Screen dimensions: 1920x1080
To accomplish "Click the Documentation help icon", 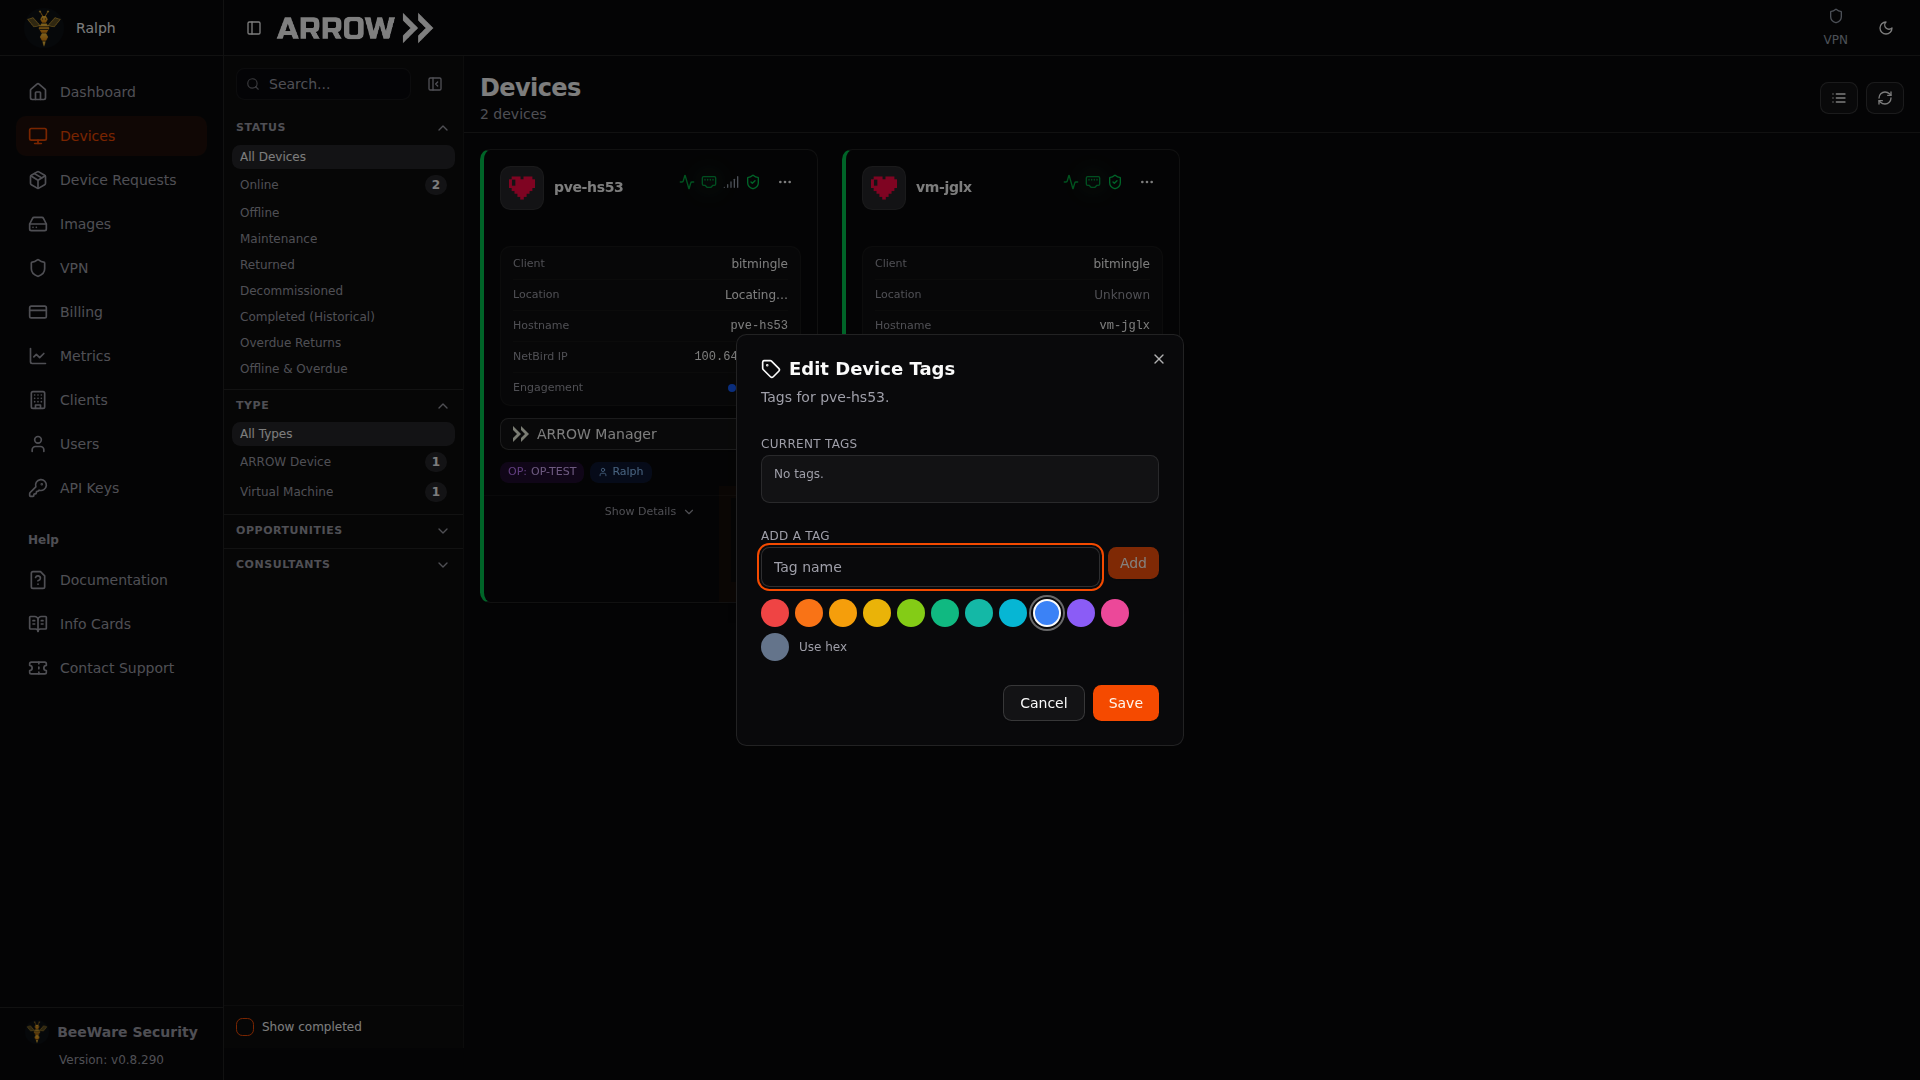I will click(38, 580).
